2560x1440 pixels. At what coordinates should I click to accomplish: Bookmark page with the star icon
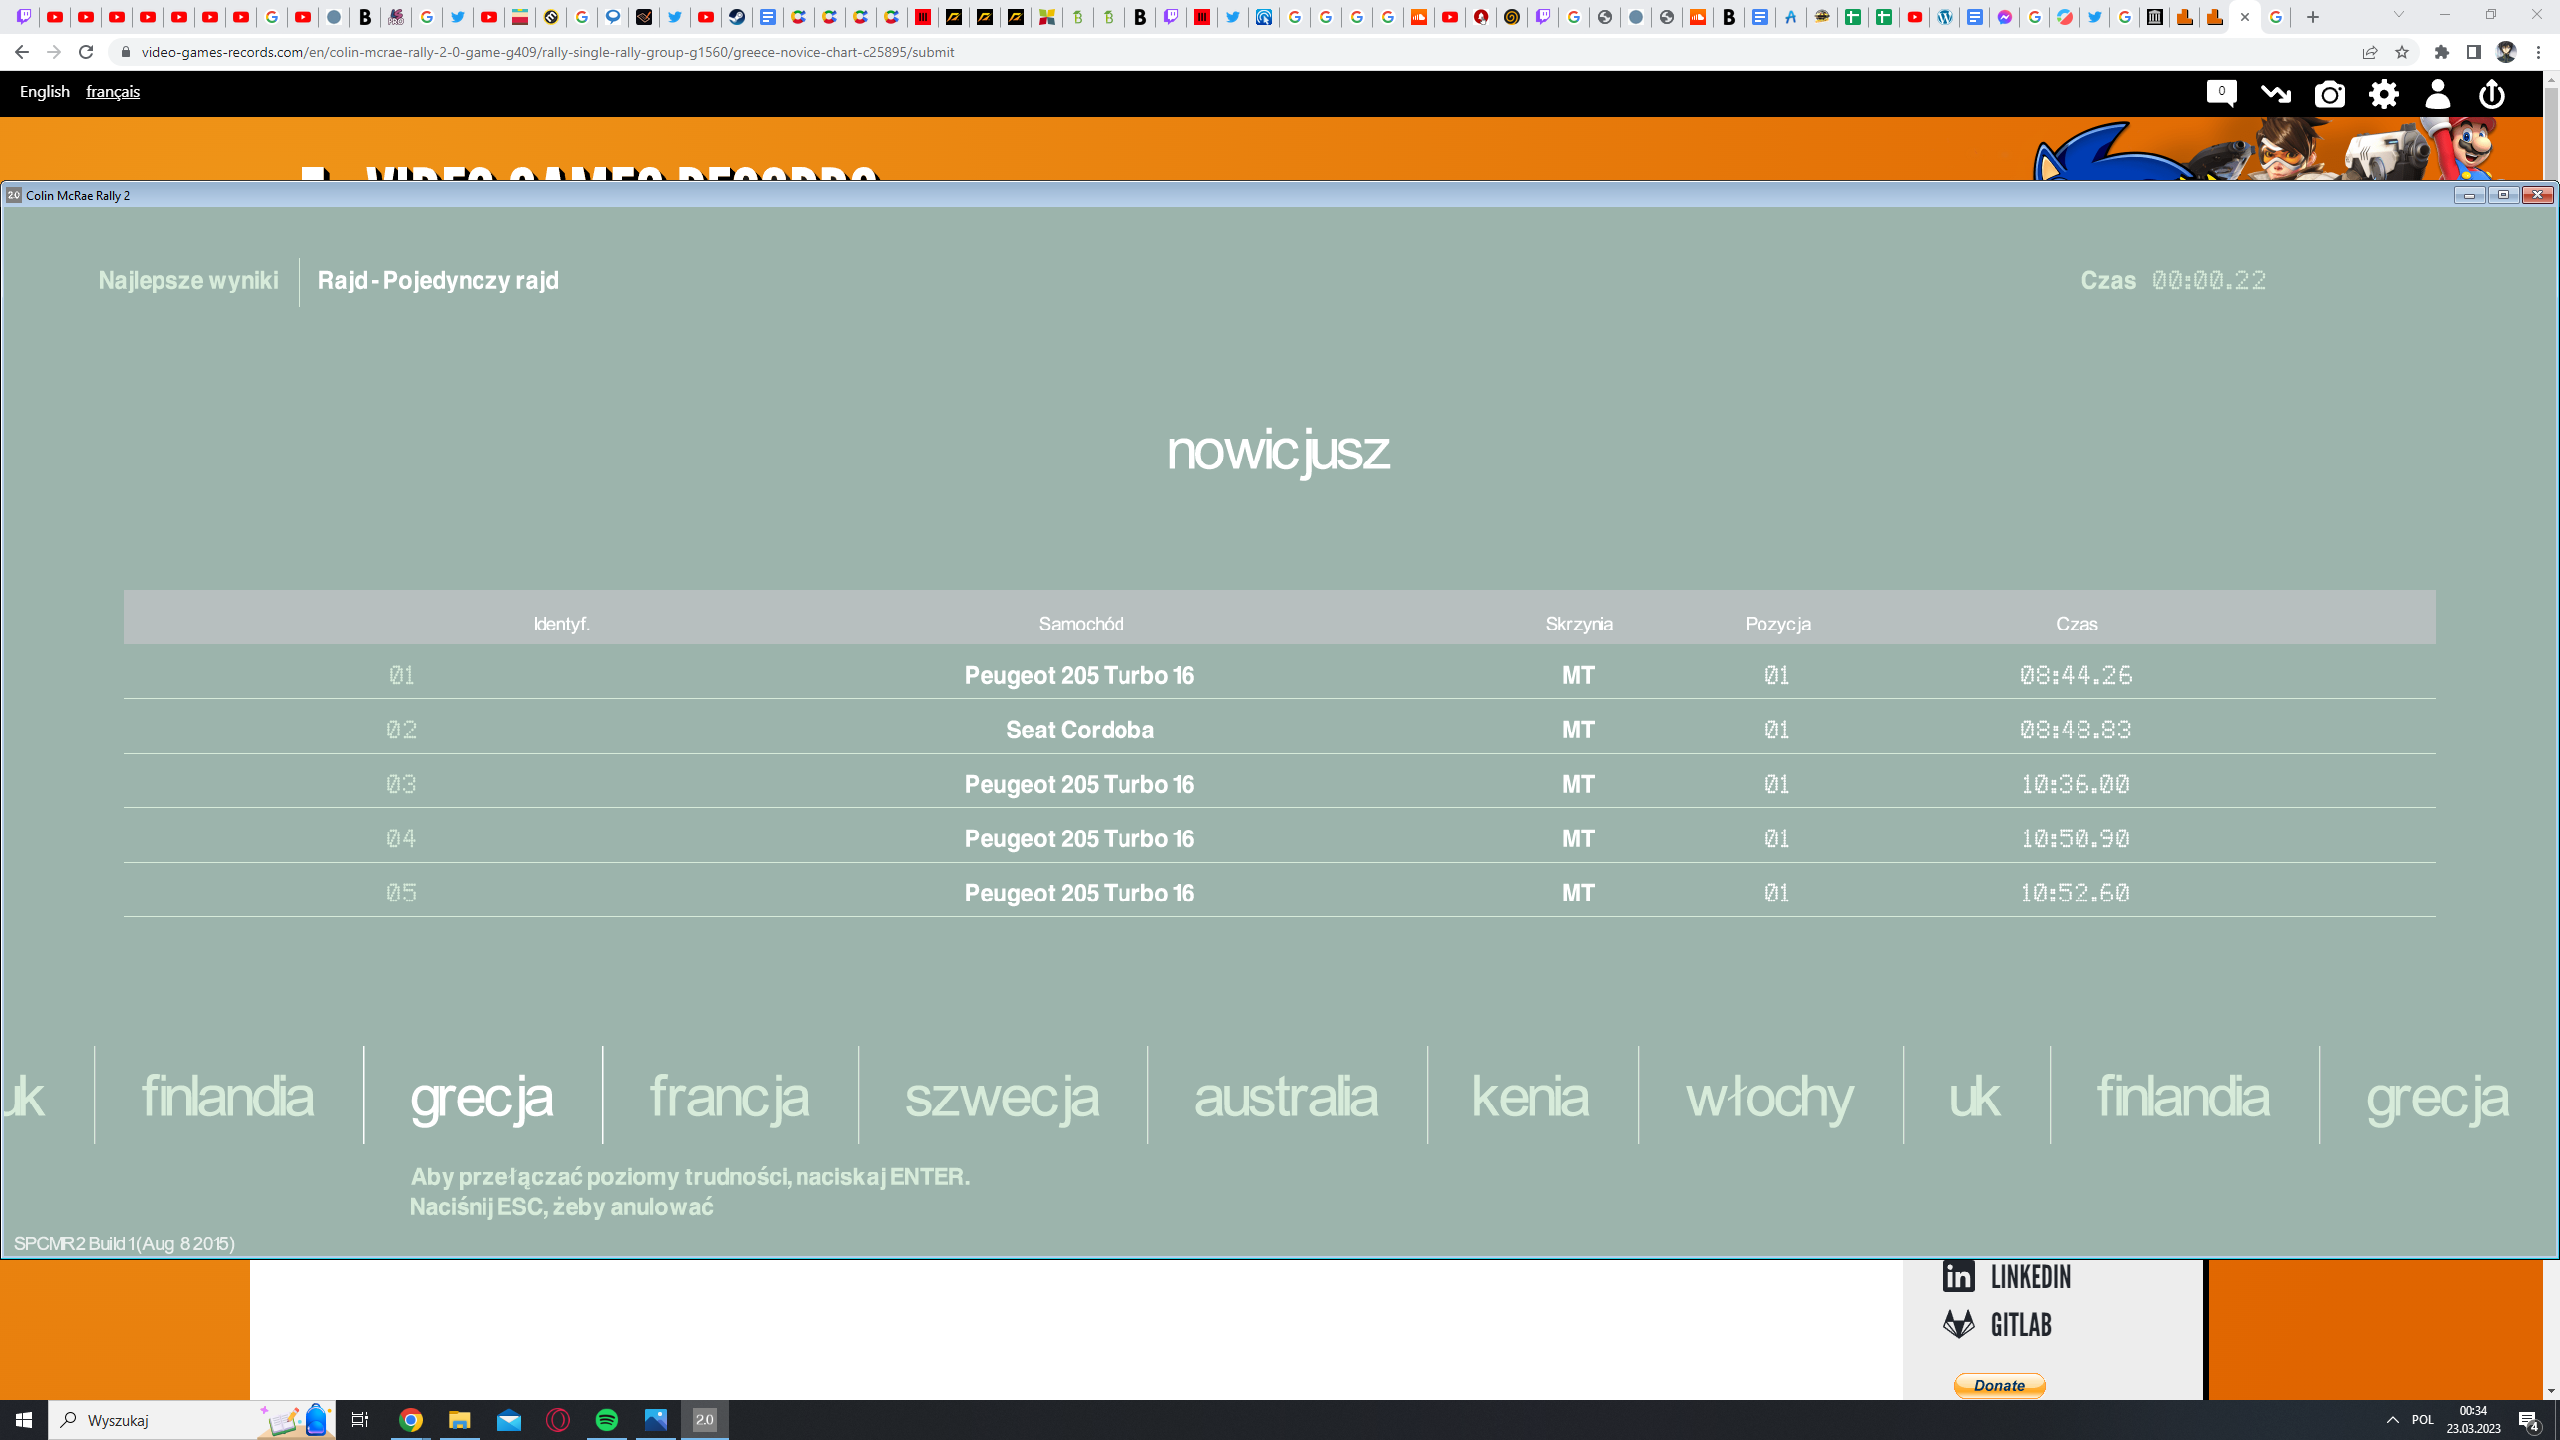[2401, 52]
